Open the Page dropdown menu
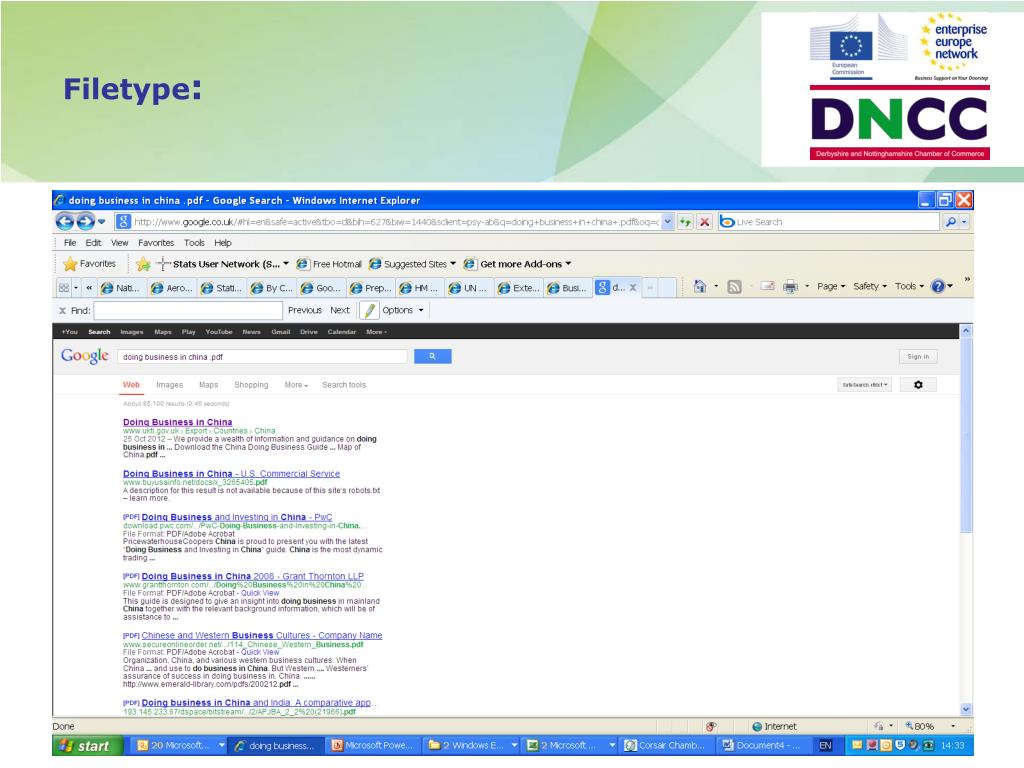This screenshot has height=768, width=1024. [x=831, y=287]
